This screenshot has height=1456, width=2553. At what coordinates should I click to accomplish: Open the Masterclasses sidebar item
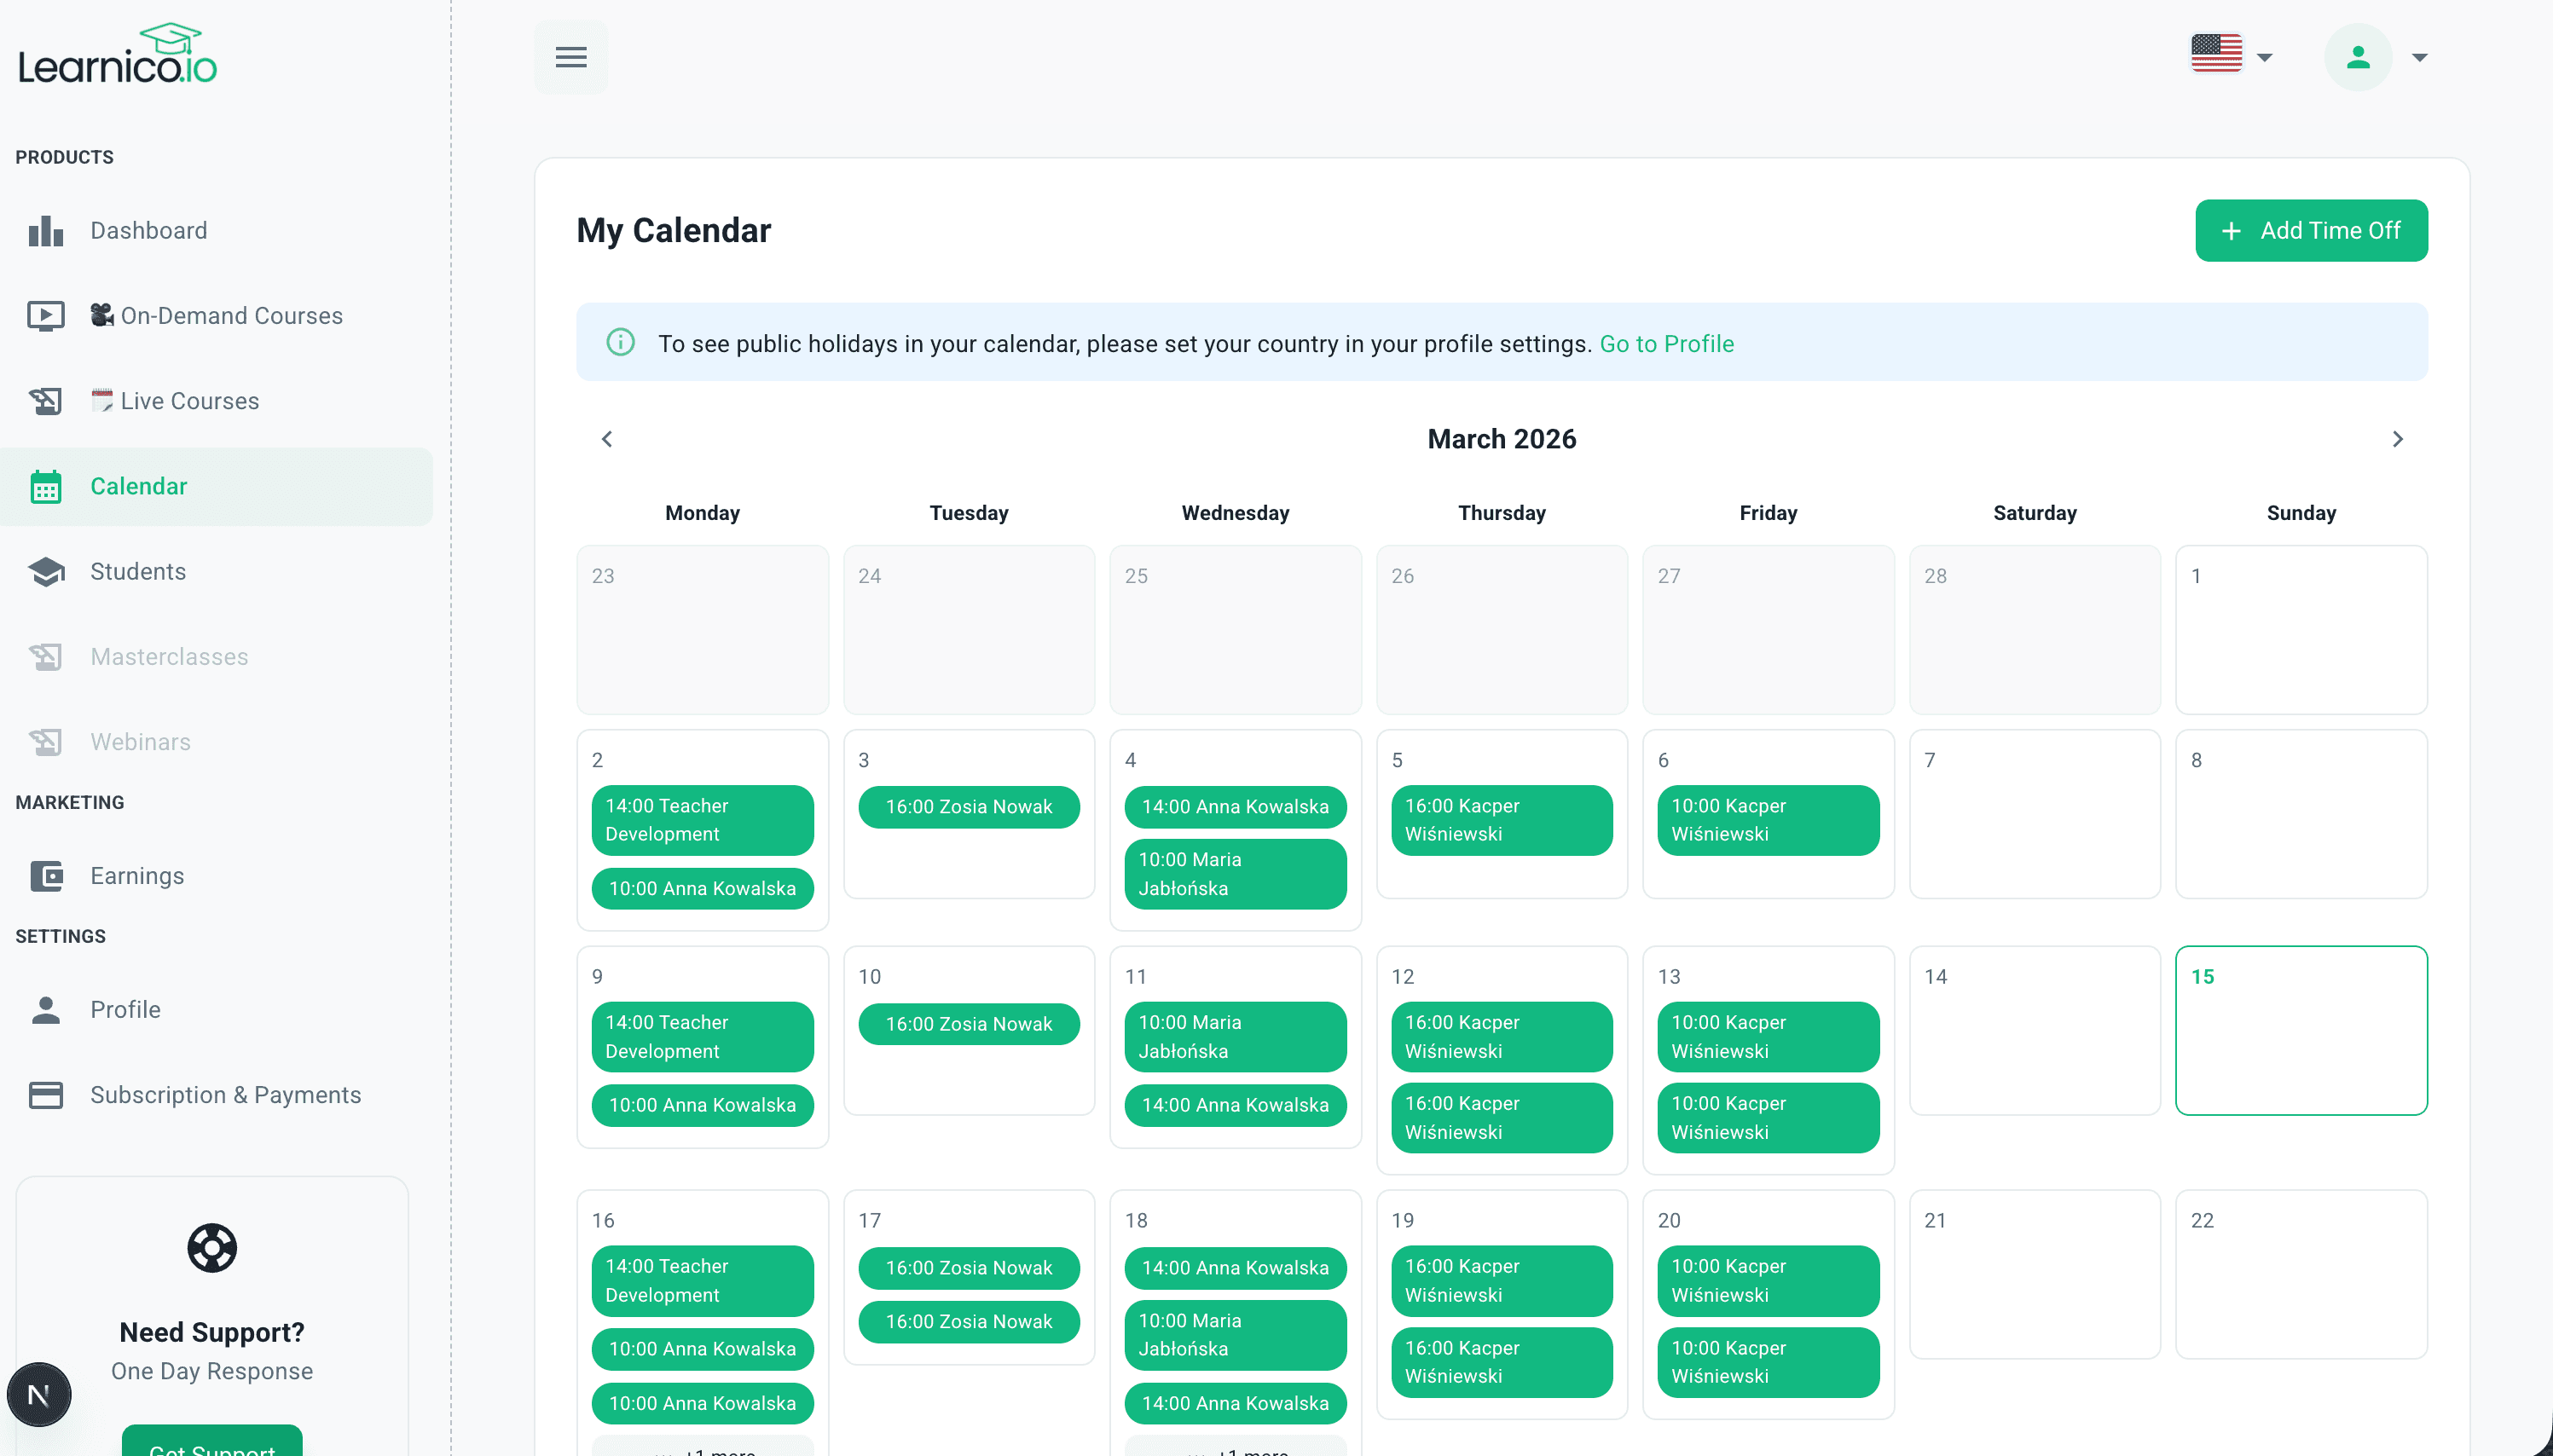point(169,657)
